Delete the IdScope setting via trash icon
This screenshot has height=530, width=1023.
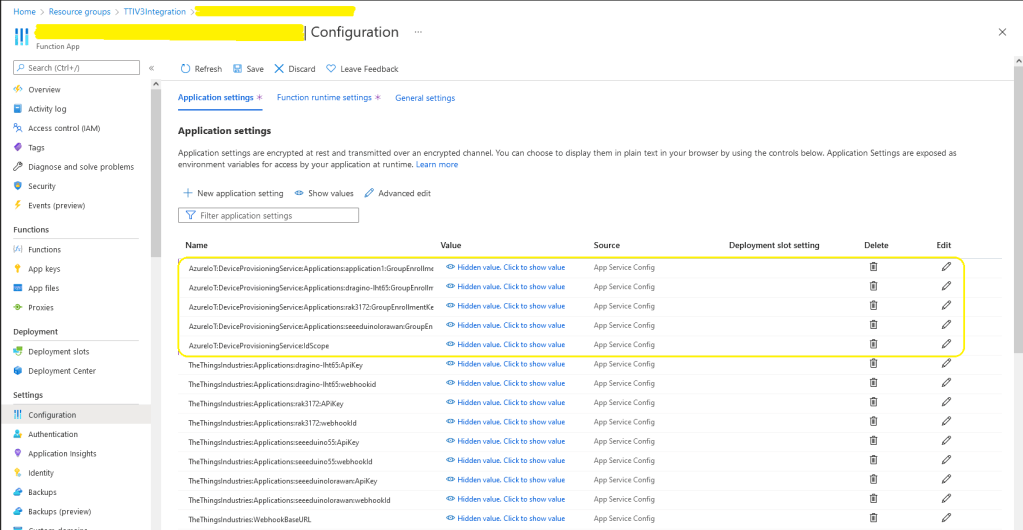873,344
